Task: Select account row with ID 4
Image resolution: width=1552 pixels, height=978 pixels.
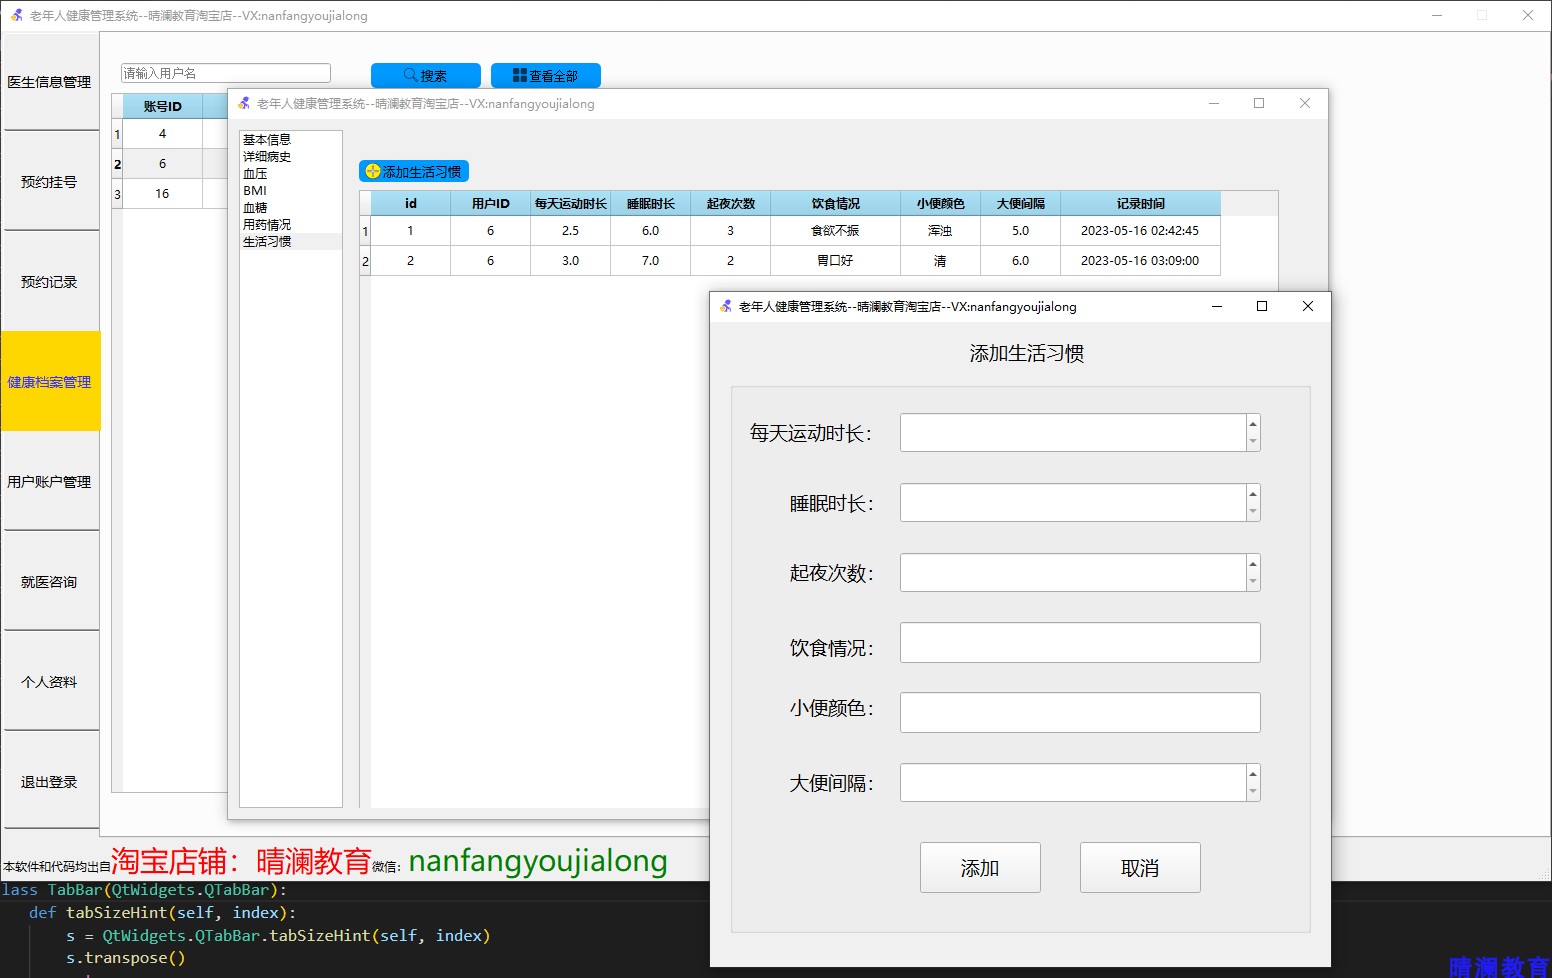Action: [162, 134]
